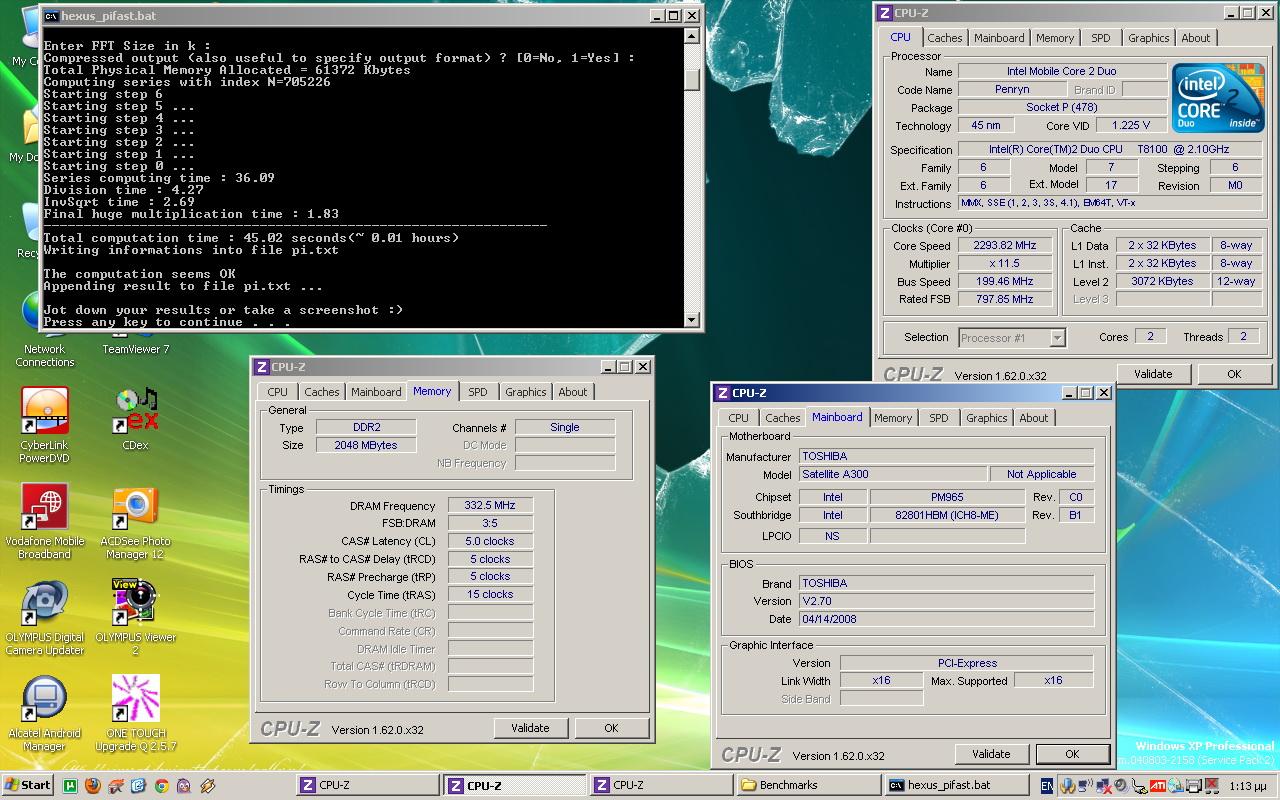1280x800 pixels.
Task: Open Mainboard tab in the processor CPU-Z window
Action: pos(999,38)
